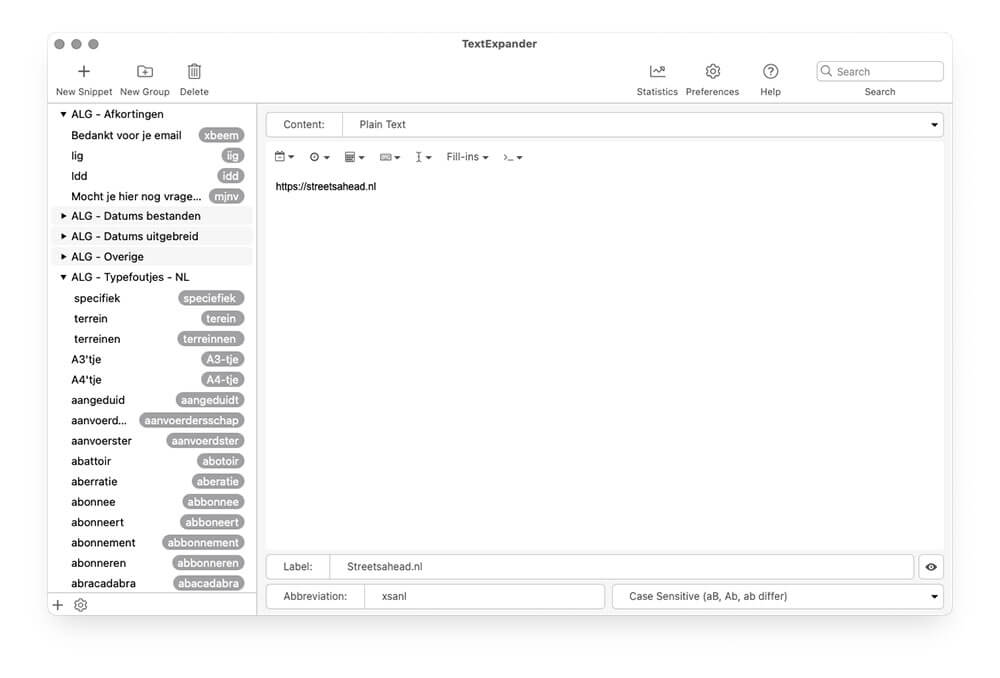
Task: Expand the ALG - Datums bestanden group
Action: (x=63, y=215)
